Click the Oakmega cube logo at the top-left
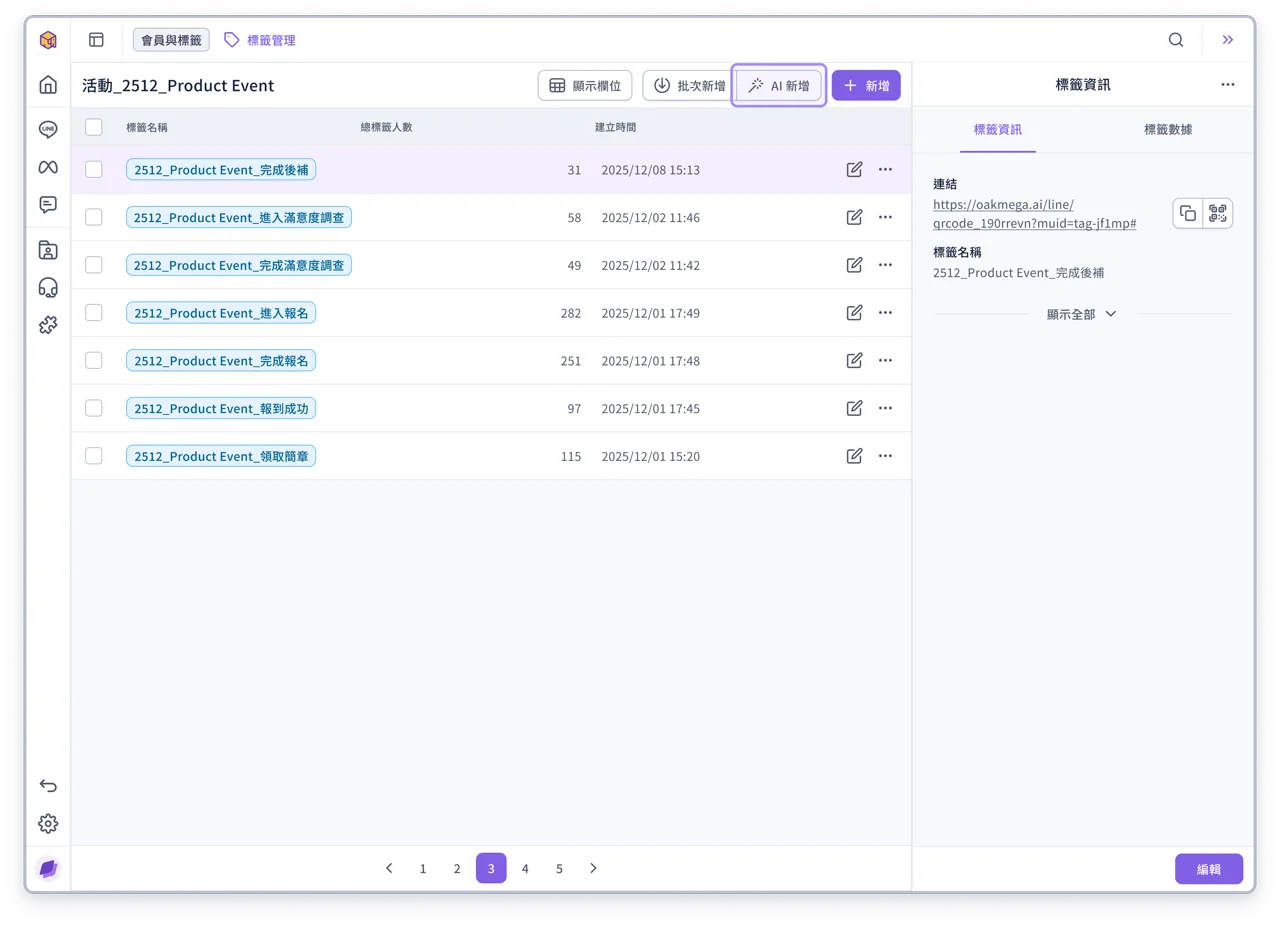This screenshot has width=1280, height=926. click(x=48, y=40)
